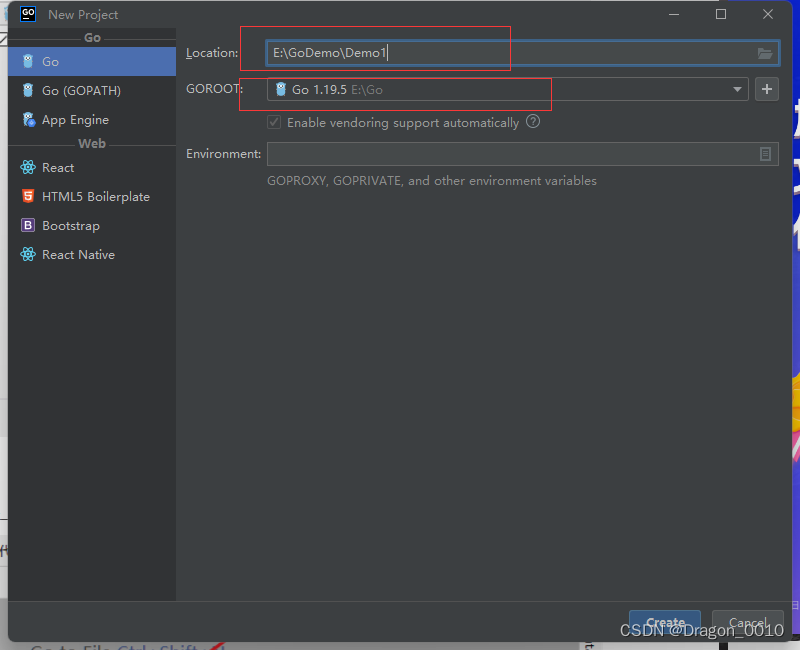Click GOPROXY, GOPRIVATE hint text
This screenshot has height=650, width=800.
coord(432,181)
